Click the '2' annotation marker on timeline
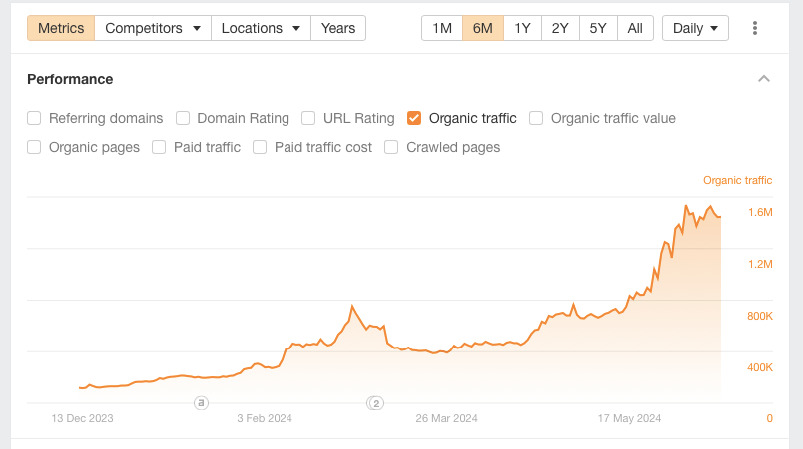This screenshot has width=803, height=449. [x=376, y=403]
